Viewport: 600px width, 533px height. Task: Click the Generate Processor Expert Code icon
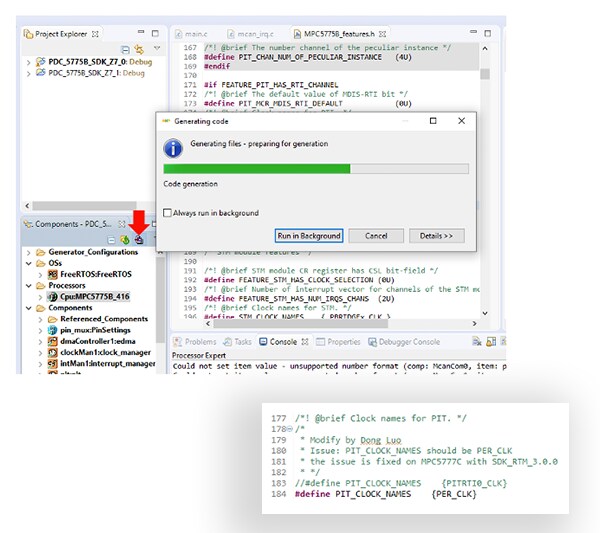click(140, 239)
